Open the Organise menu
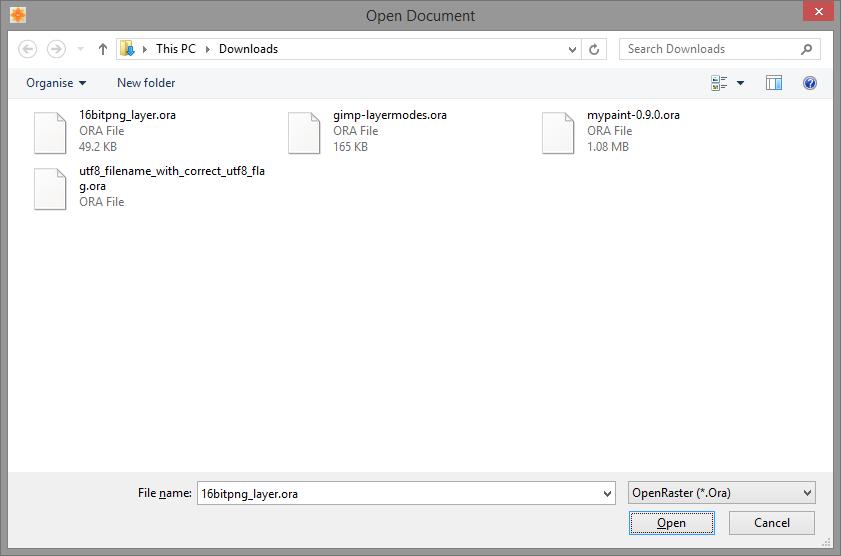The image size is (841, 556). [x=56, y=83]
